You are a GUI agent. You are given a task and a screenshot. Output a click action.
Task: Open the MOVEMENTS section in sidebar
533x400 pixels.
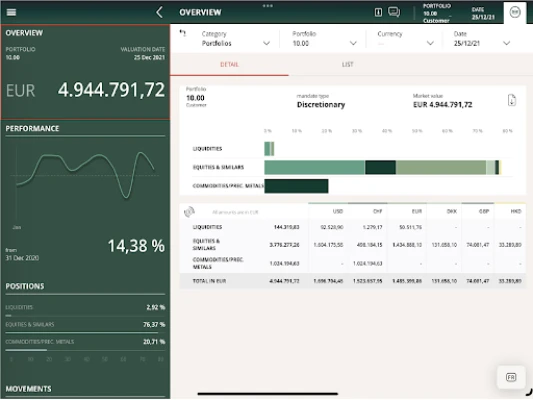click(x=29, y=389)
